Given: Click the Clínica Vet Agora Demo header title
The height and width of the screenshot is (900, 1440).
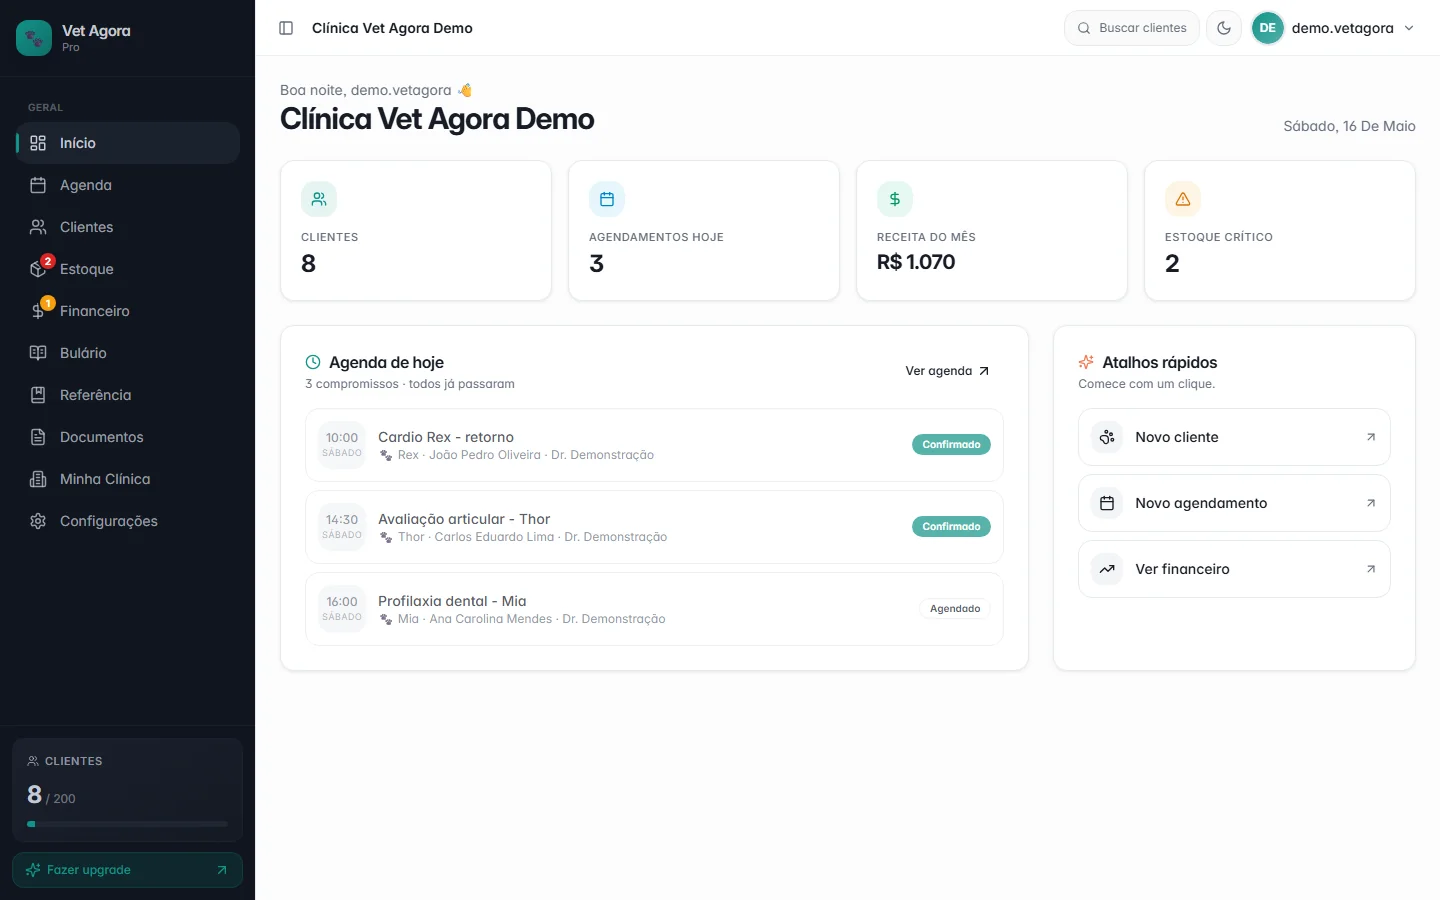Looking at the screenshot, I should pyautogui.click(x=392, y=28).
